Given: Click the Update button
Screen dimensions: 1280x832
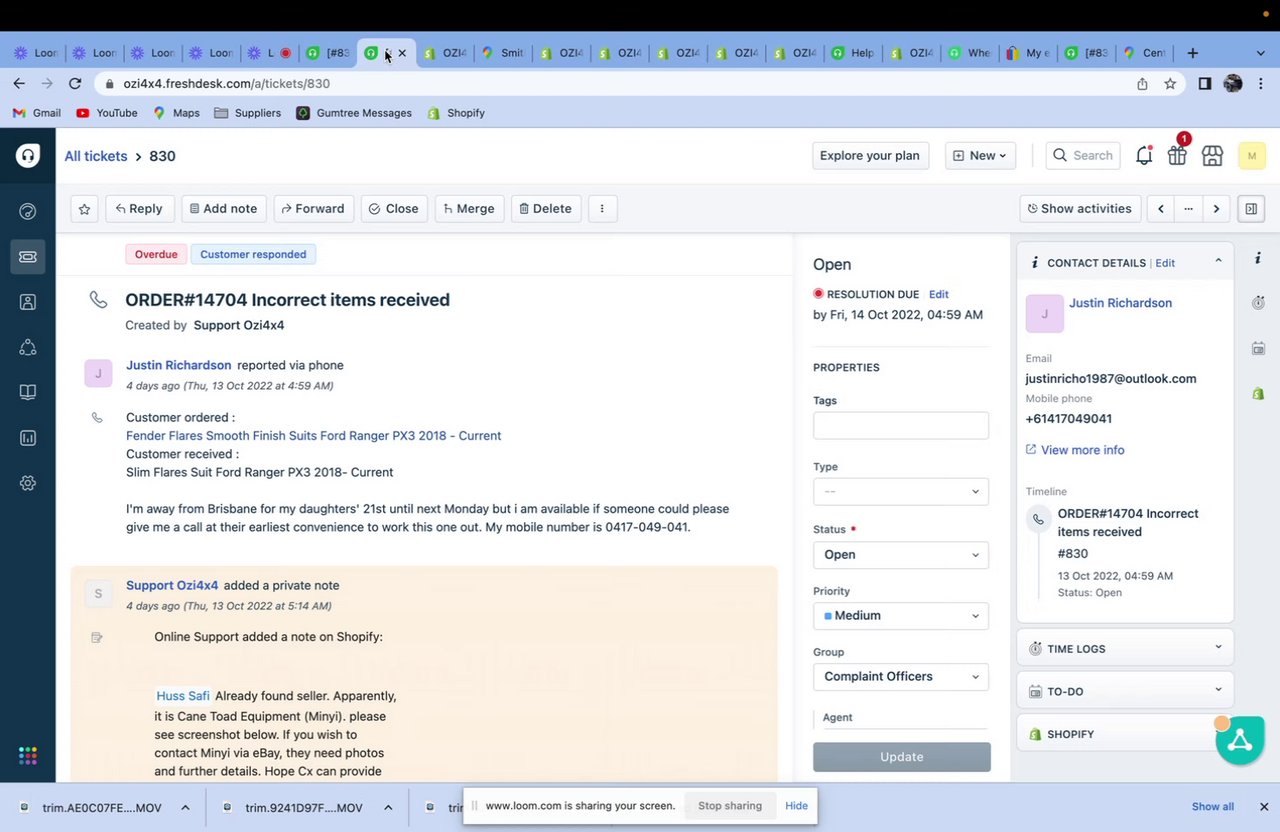Looking at the screenshot, I should tap(902, 757).
